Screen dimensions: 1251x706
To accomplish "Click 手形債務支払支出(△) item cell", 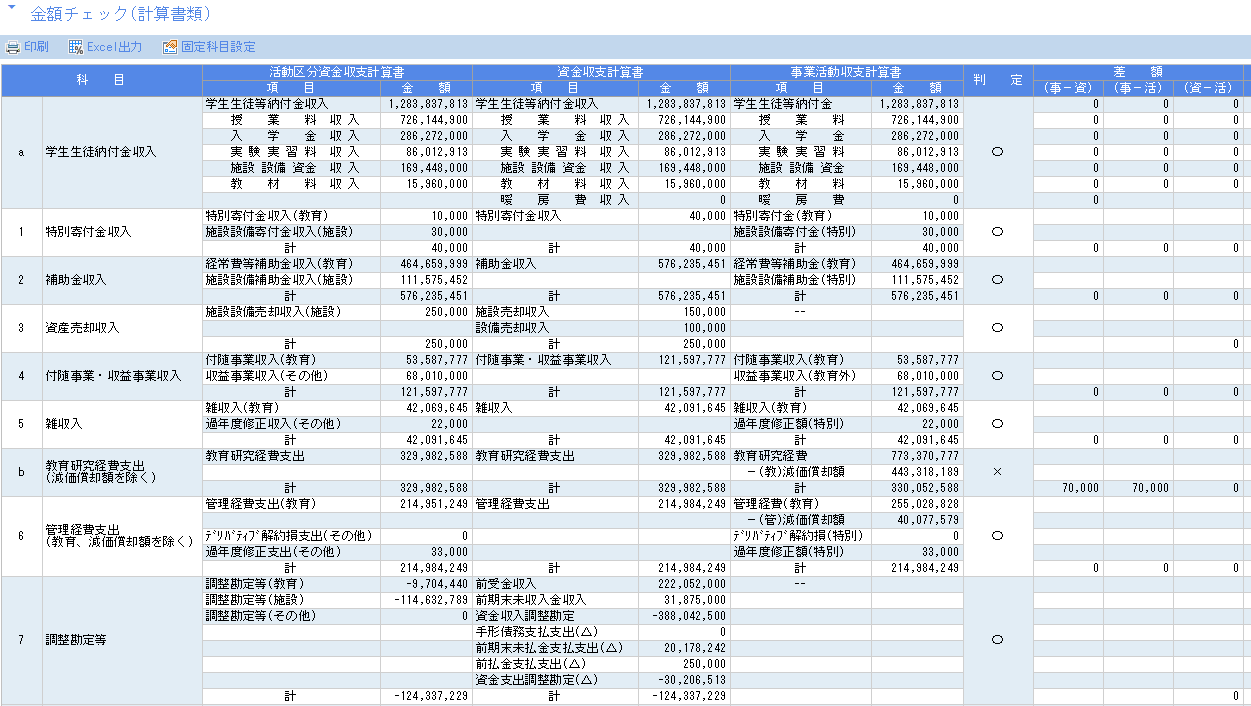I will click(556, 632).
